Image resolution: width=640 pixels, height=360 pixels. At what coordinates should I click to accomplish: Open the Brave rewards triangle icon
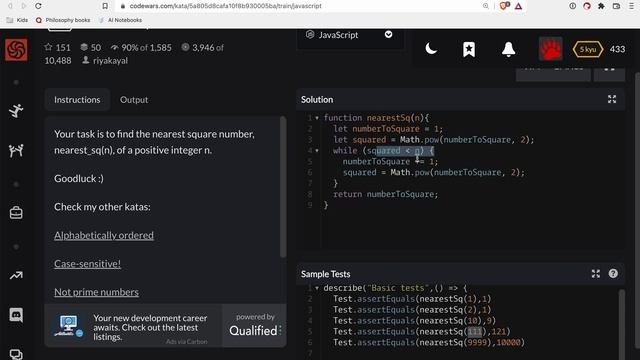[x=518, y=6]
